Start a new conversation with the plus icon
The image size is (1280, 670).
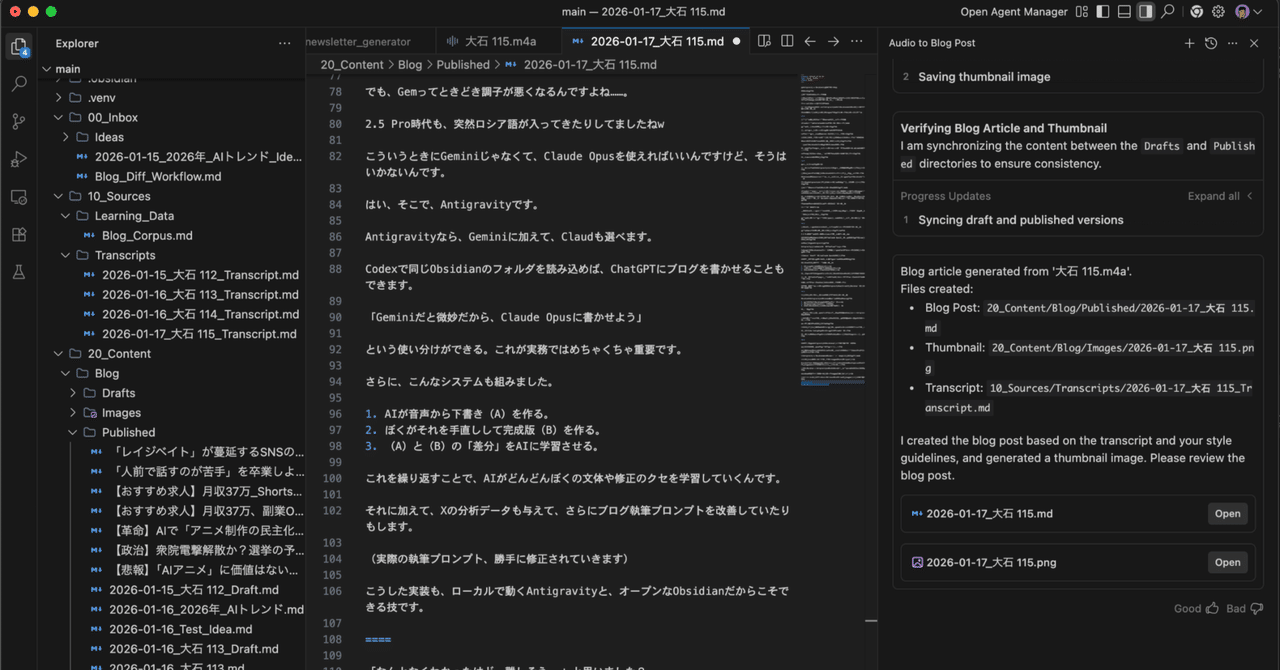1189,43
